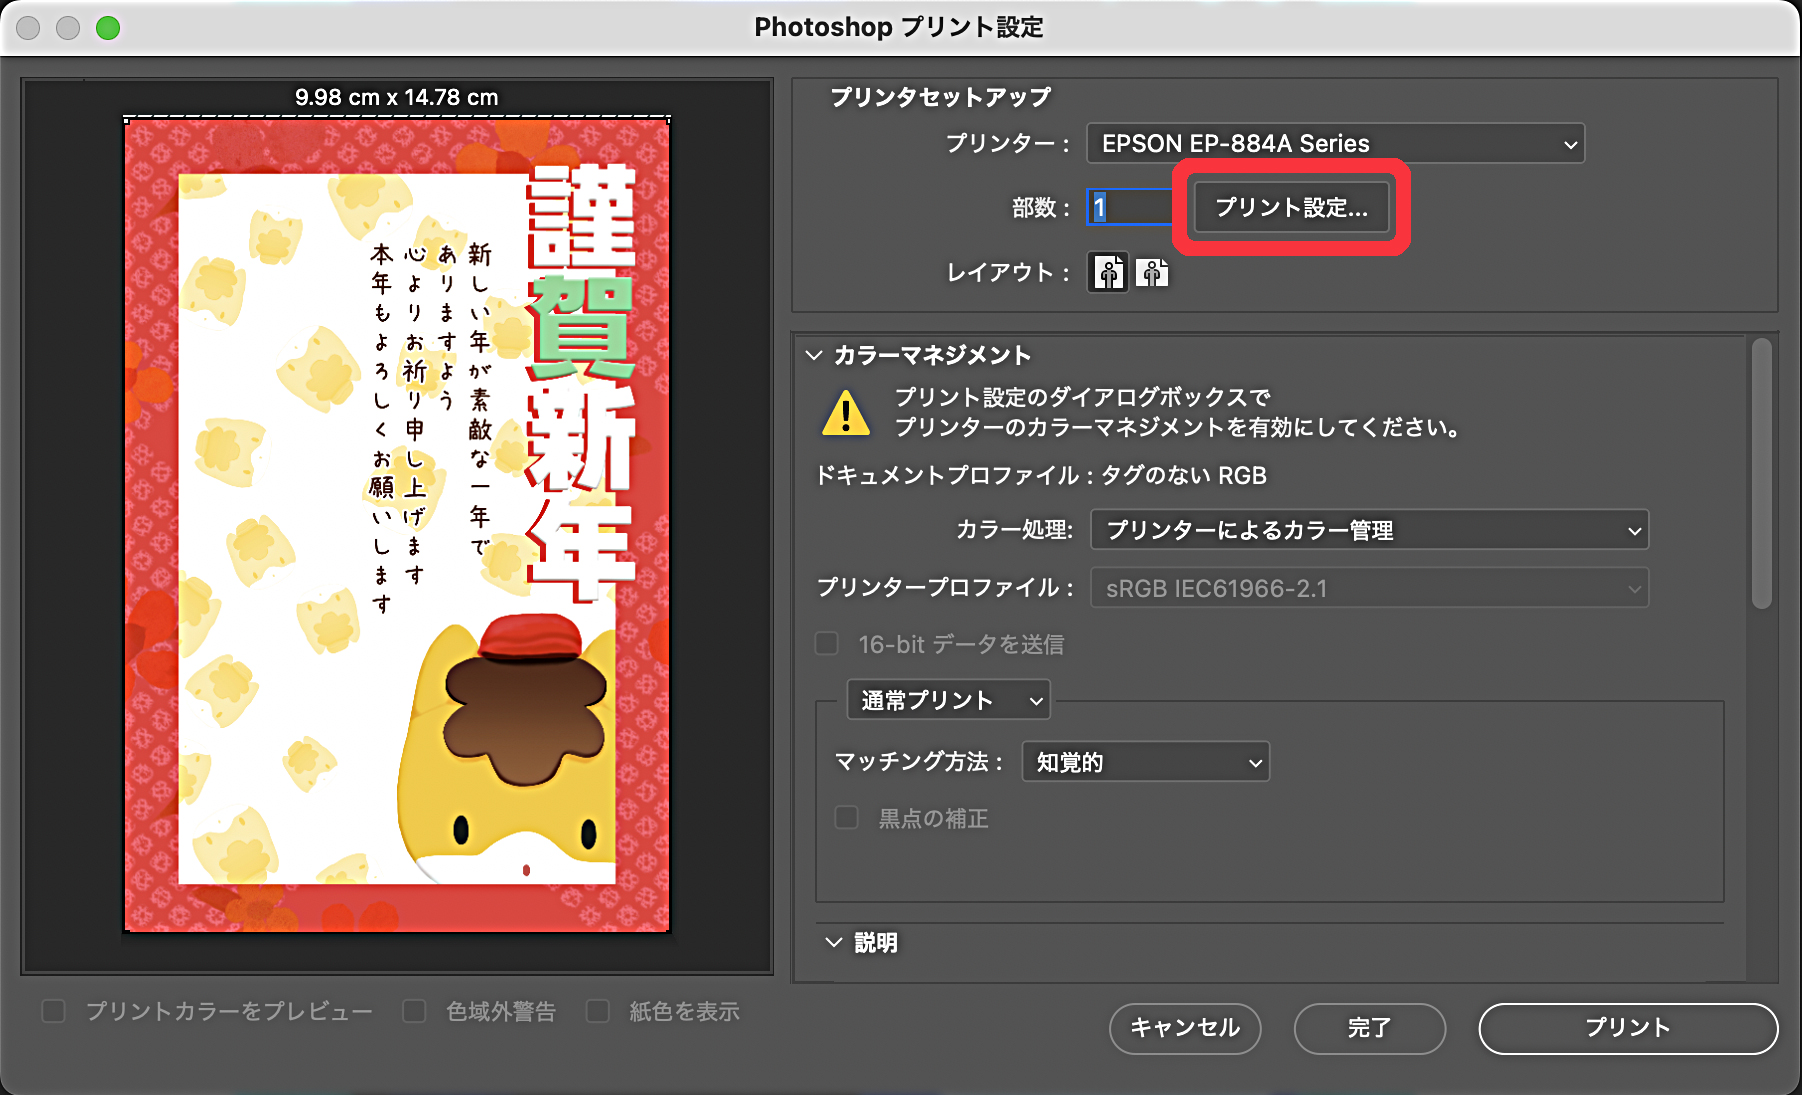The height and width of the screenshot is (1095, 1802).
Task: Click the キャンセル button
Action: point(1184,1028)
